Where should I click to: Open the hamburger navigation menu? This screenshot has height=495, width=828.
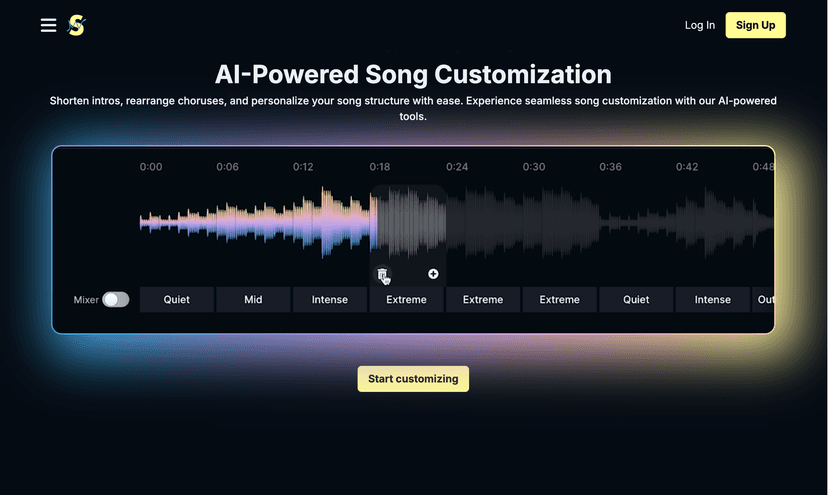tap(48, 25)
